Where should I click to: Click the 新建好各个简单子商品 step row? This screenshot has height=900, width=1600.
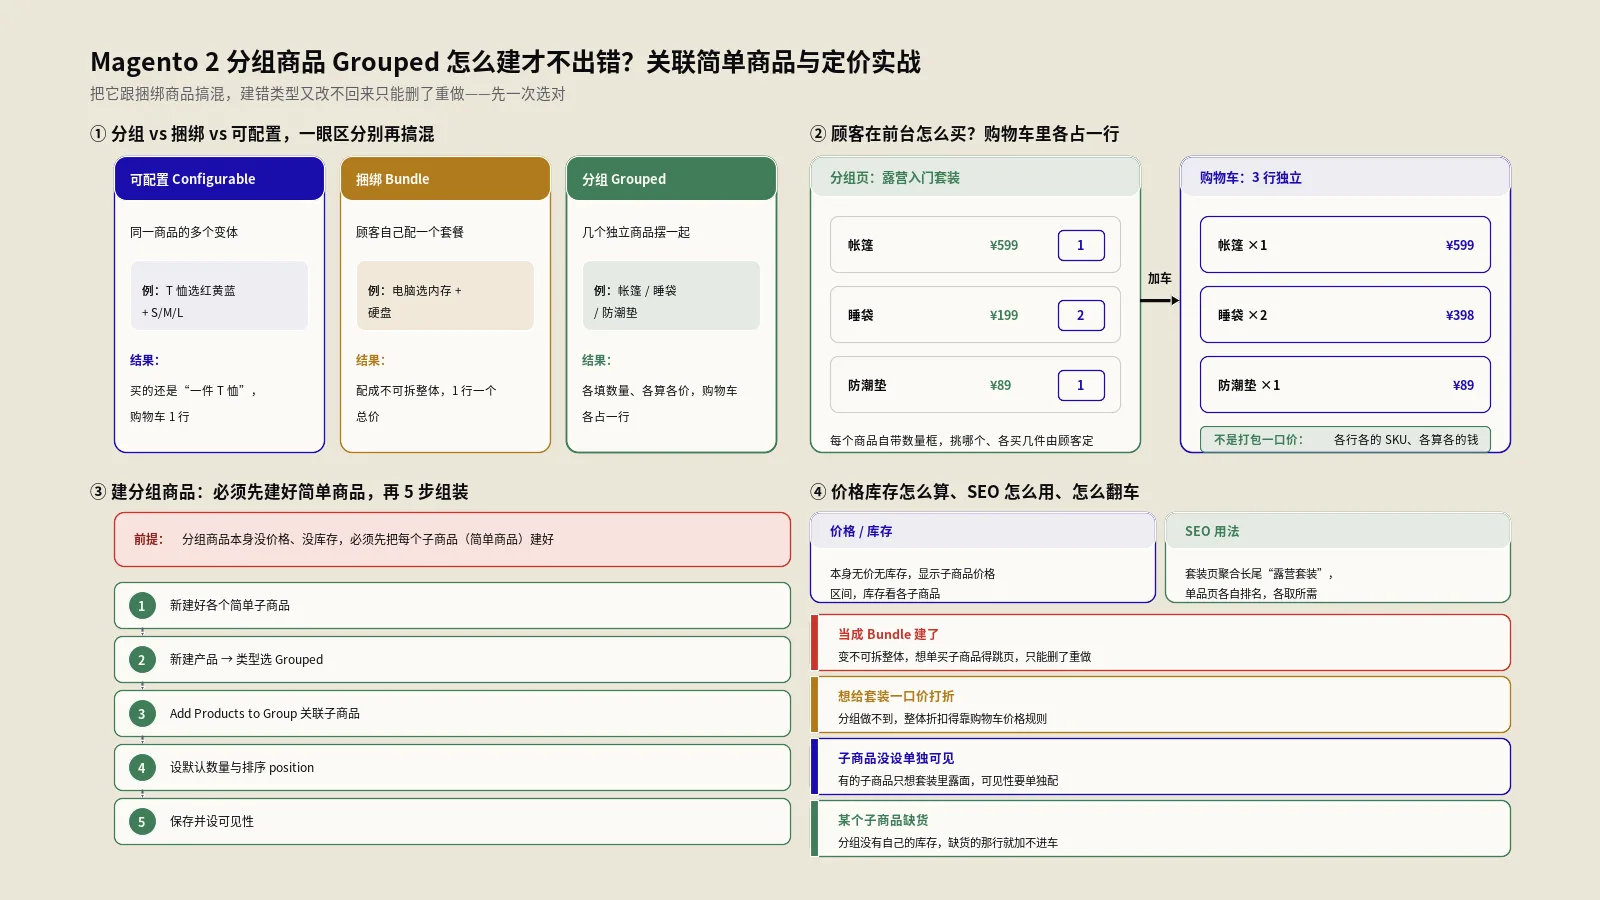pyautogui.click(x=452, y=605)
